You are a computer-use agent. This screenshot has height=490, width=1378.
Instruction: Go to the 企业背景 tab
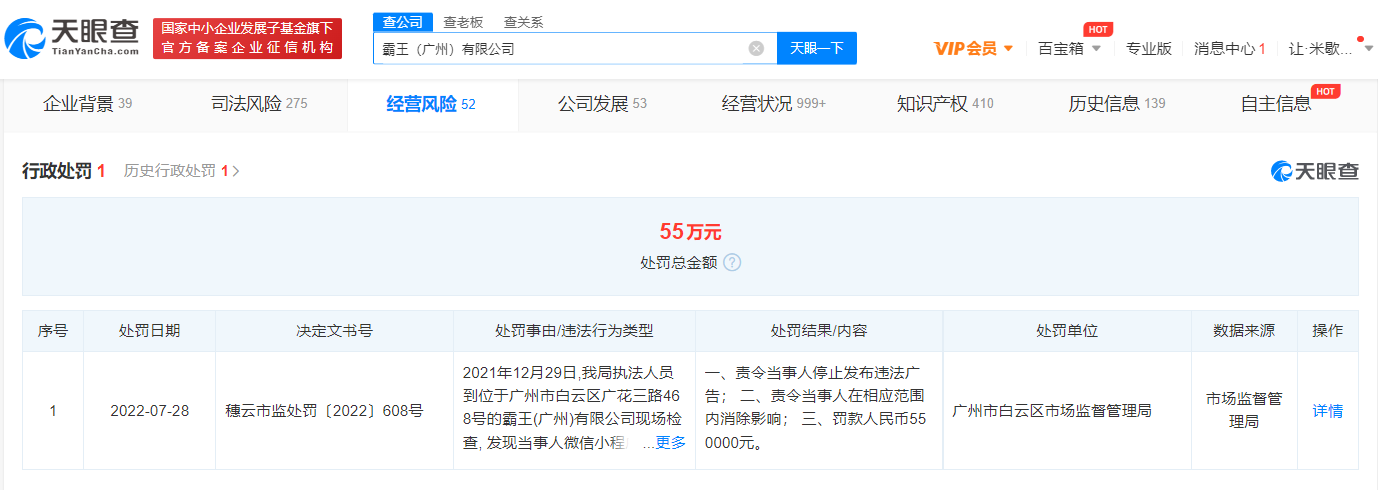(88, 104)
